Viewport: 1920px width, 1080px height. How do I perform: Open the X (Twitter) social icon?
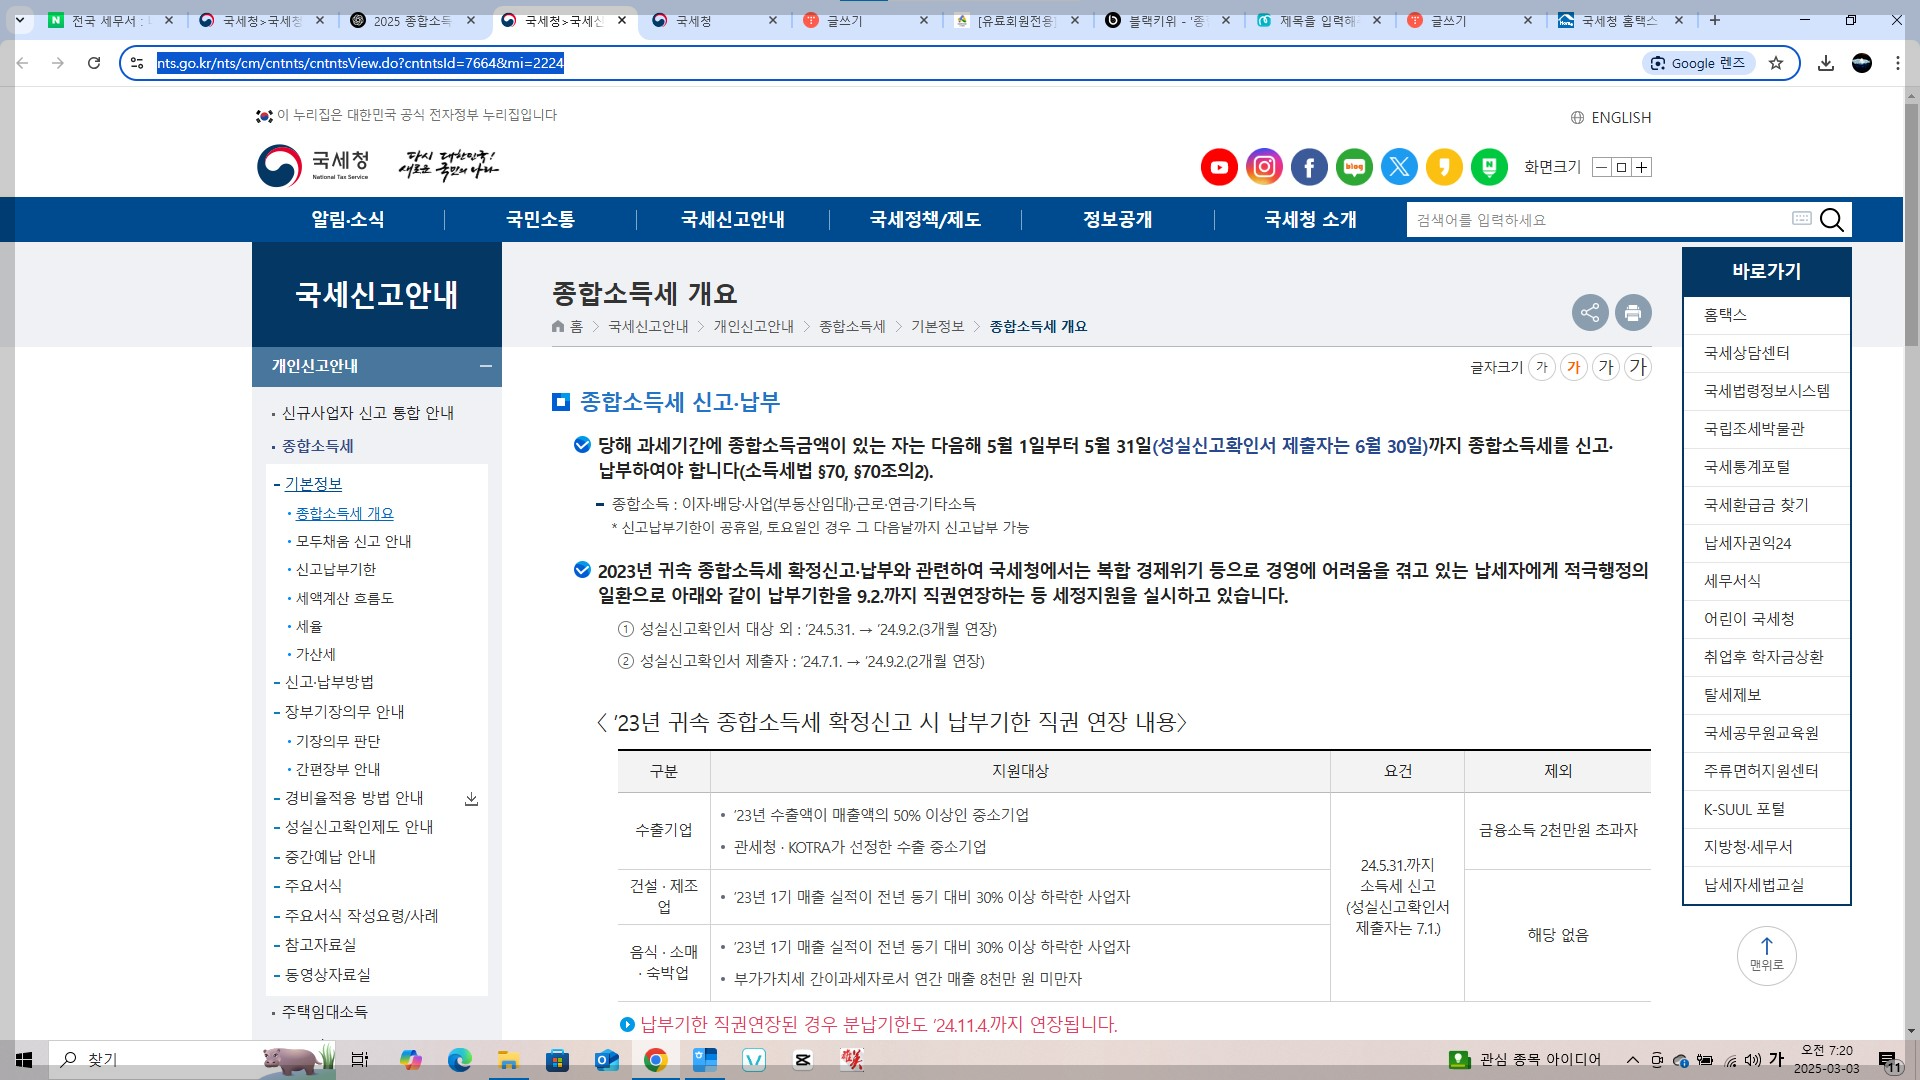(x=1399, y=167)
